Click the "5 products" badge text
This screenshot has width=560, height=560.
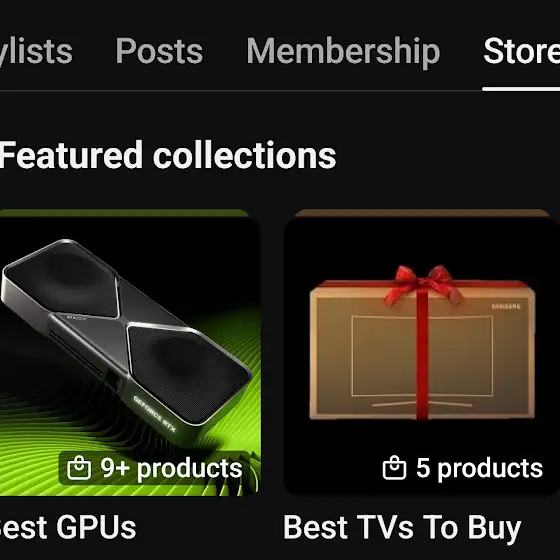coord(479,468)
